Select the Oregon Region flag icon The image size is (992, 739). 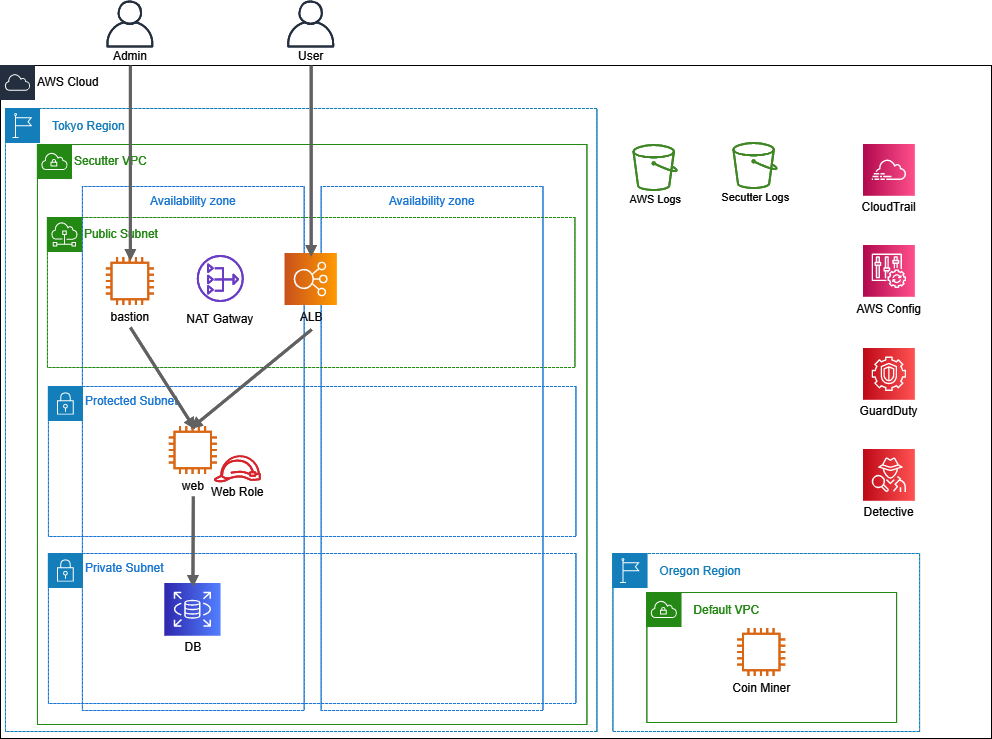[x=630, y=571]
